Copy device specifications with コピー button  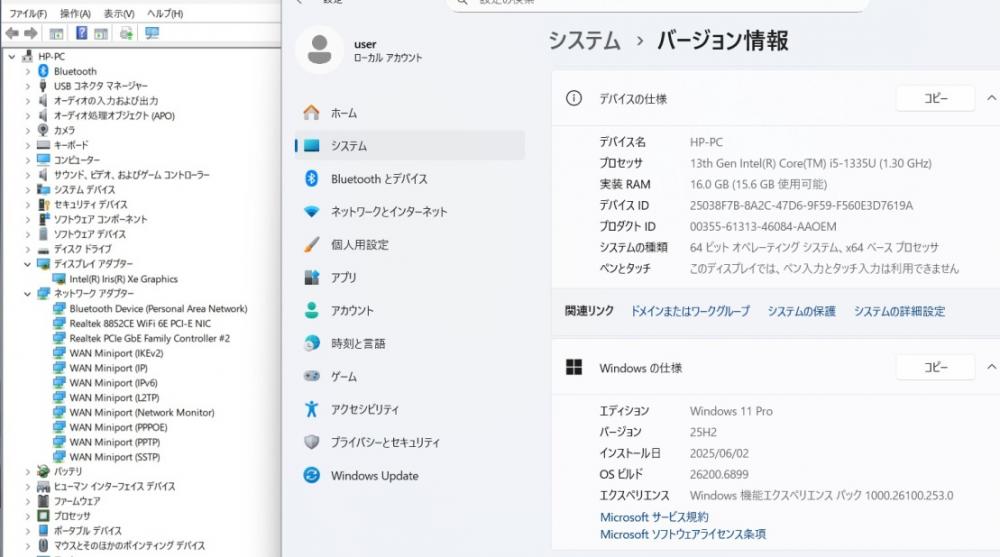pos(936,98)
